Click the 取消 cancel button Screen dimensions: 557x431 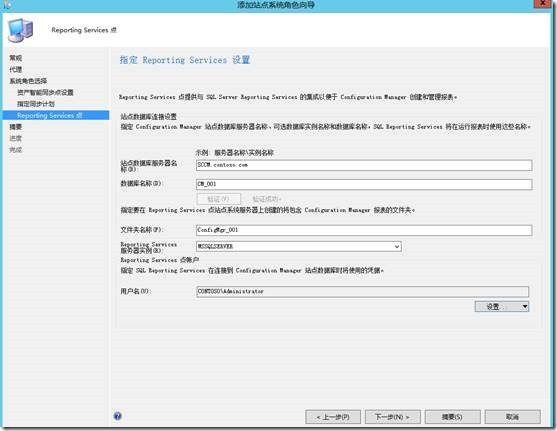pos(513,417)
